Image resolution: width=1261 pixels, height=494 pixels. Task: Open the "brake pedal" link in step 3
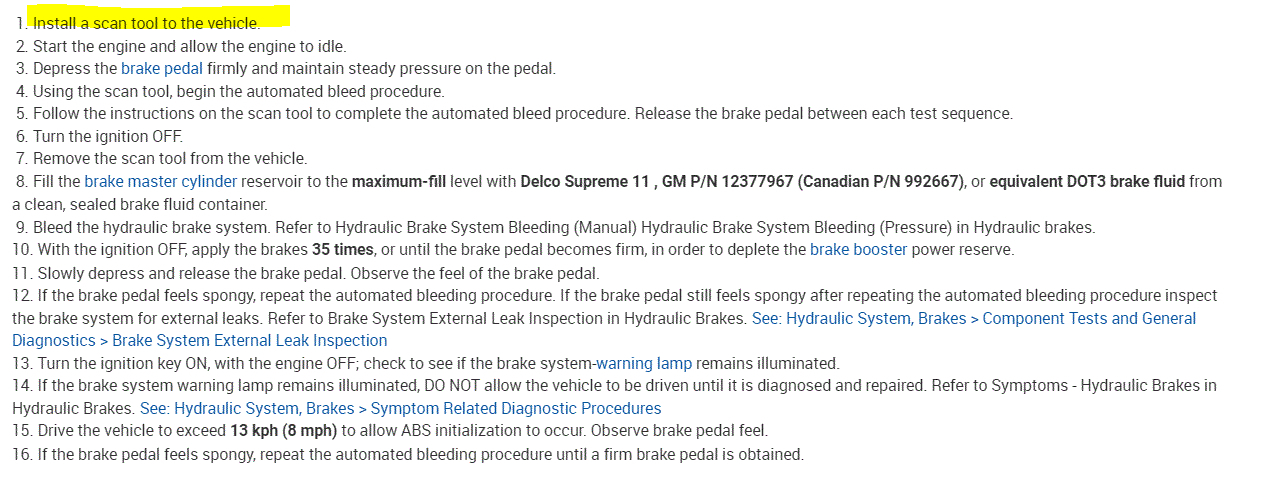tap(161, 69)
